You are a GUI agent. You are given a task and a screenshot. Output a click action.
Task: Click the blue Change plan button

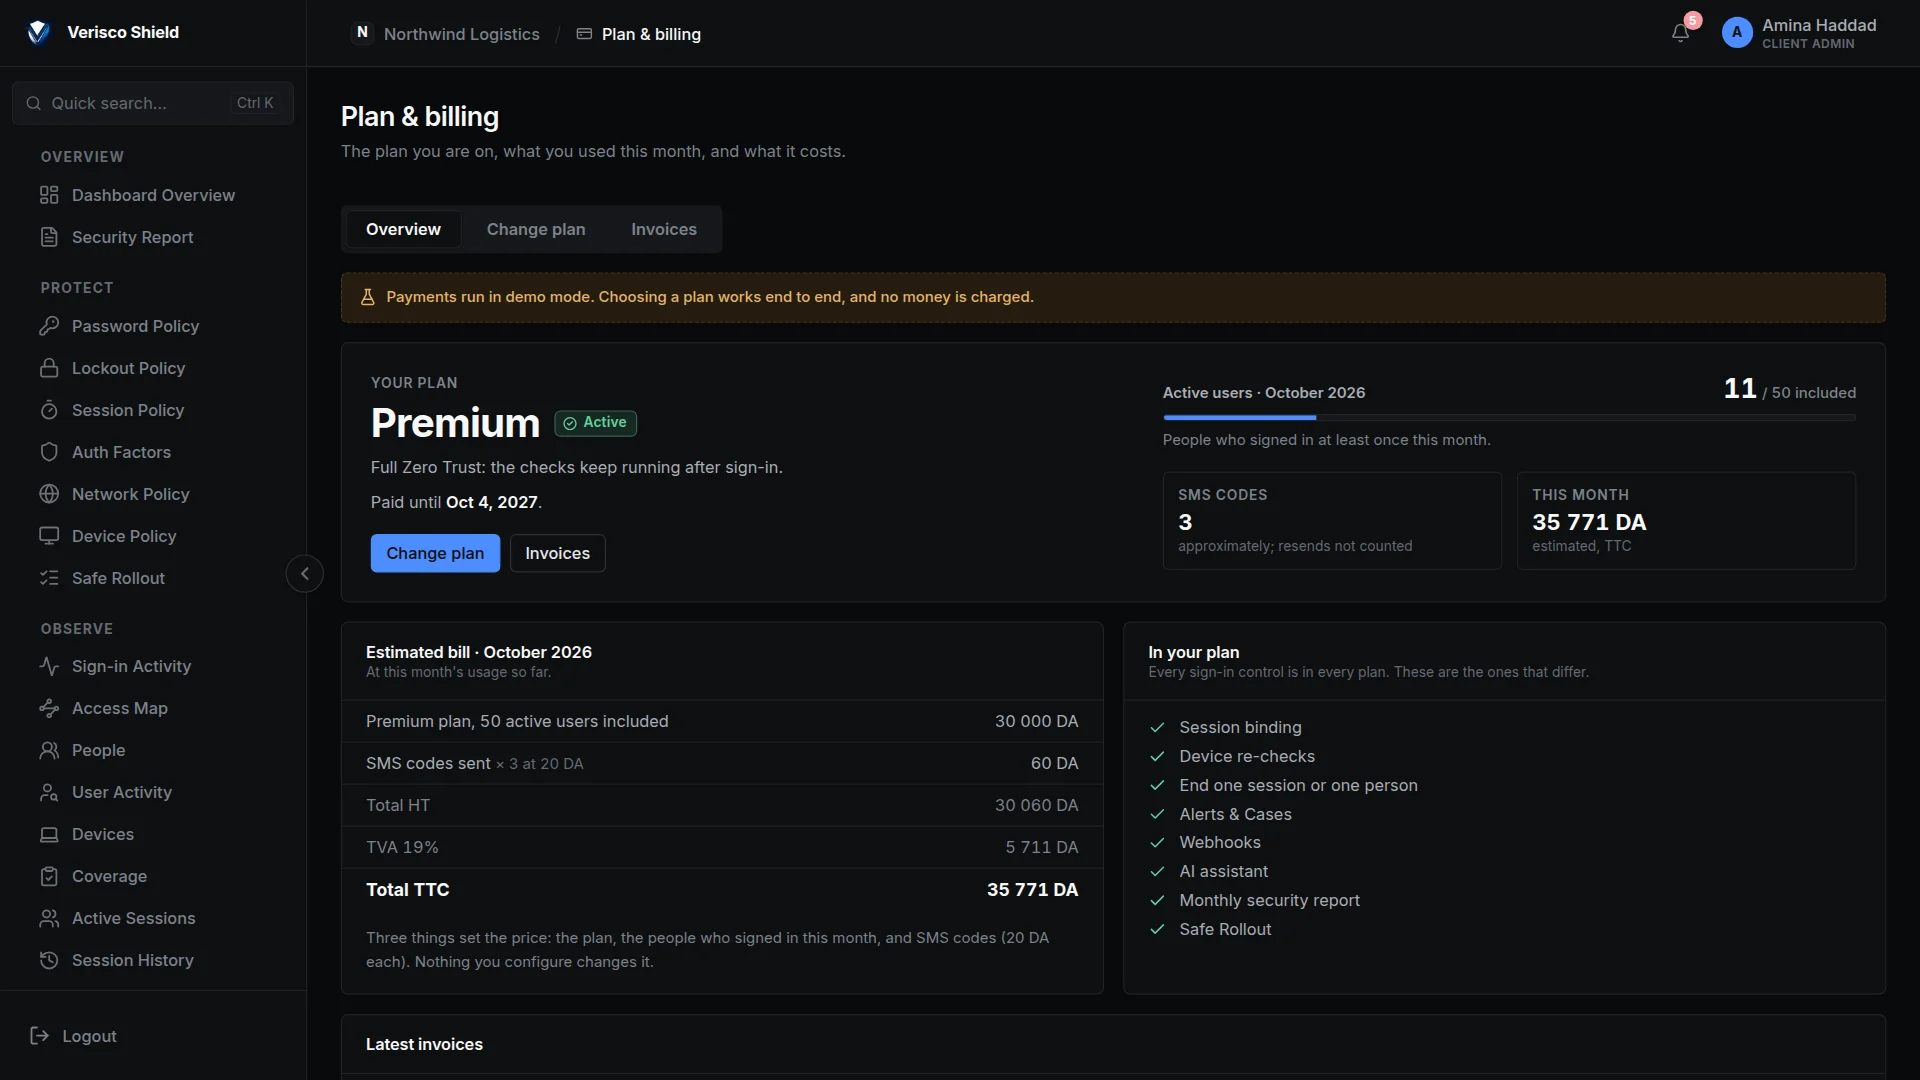(435, 553)
